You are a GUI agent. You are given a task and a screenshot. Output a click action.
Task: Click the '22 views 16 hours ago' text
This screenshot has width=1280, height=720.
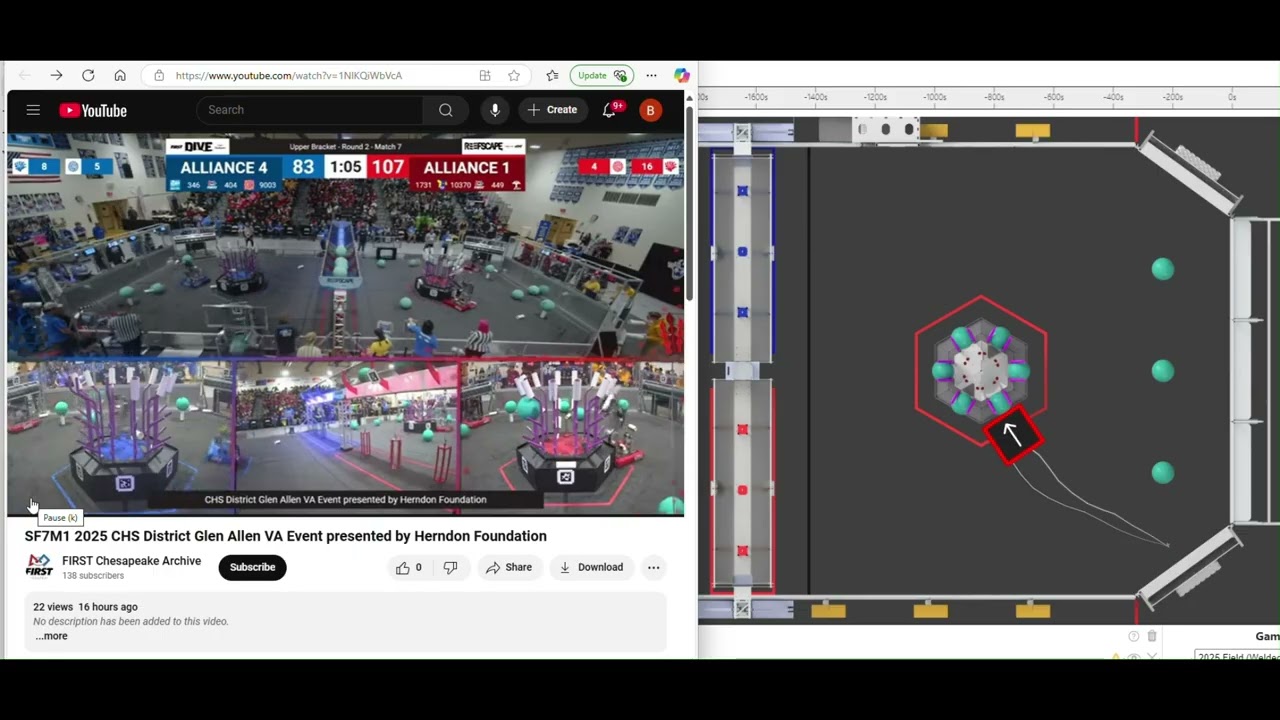pos(85,607)
